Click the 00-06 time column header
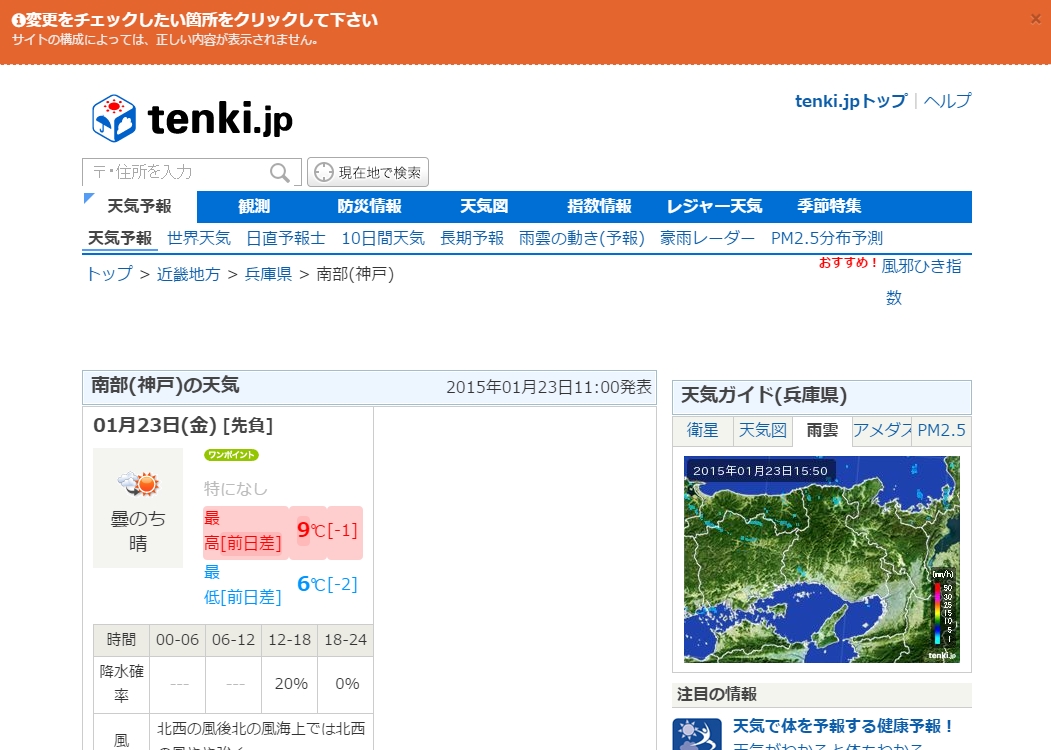1051x750 pixels. (177, 640)
